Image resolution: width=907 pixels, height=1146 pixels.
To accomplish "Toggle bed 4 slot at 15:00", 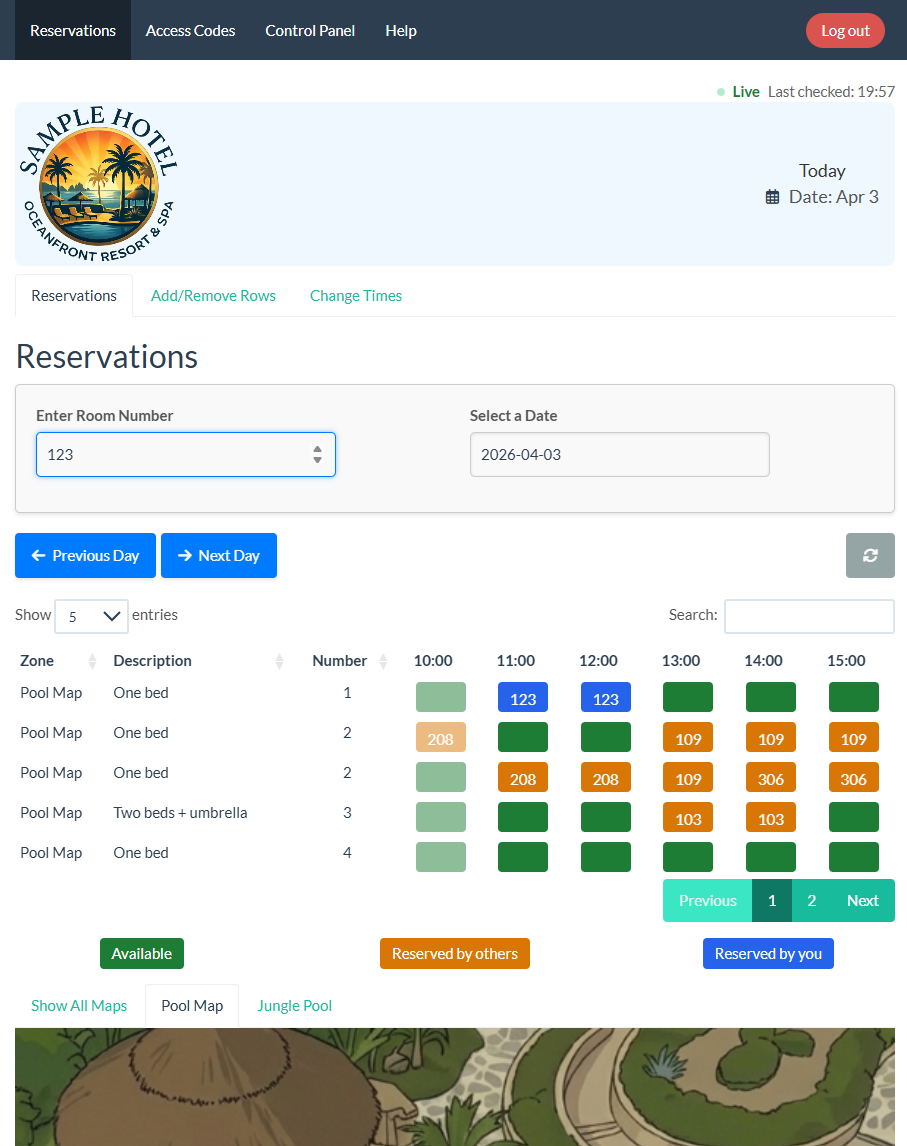I will (853, 857).
